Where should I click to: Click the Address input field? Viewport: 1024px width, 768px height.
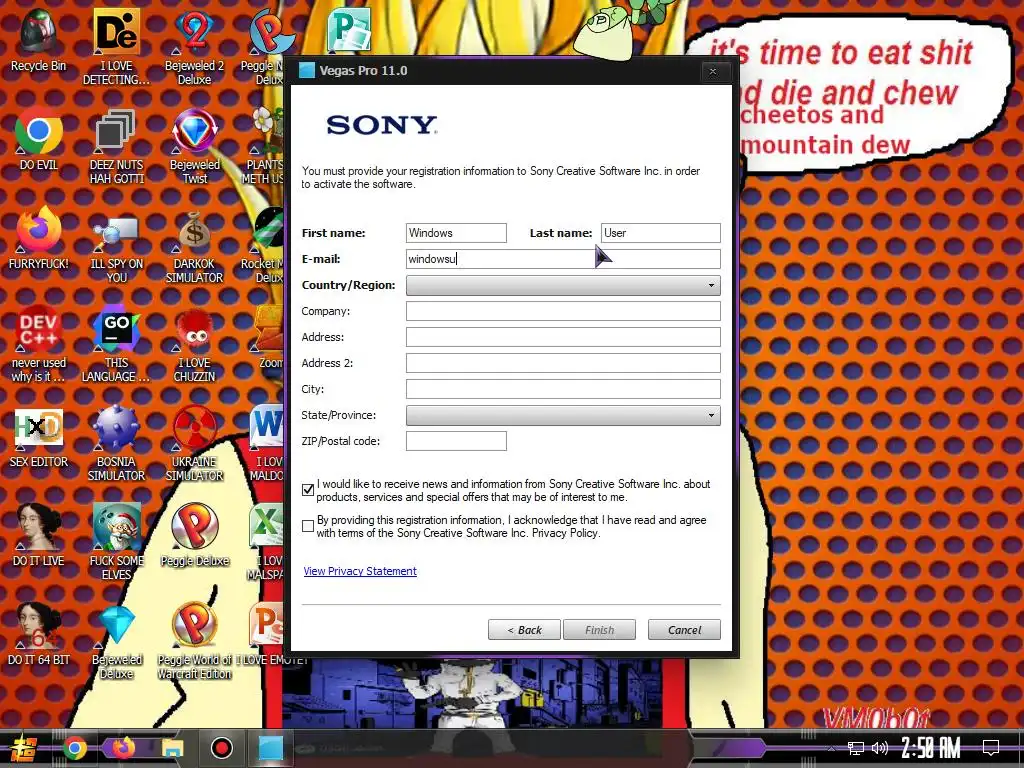click(563, 337)
